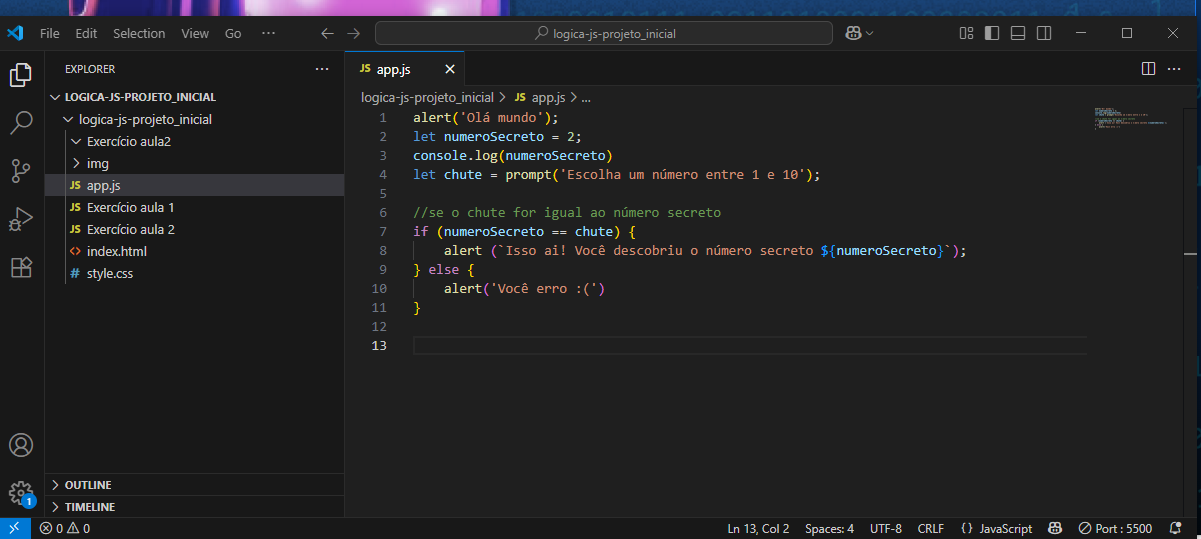Click line number 7 in gutter
Viewport: 1201px width, 539px height.
382,231
